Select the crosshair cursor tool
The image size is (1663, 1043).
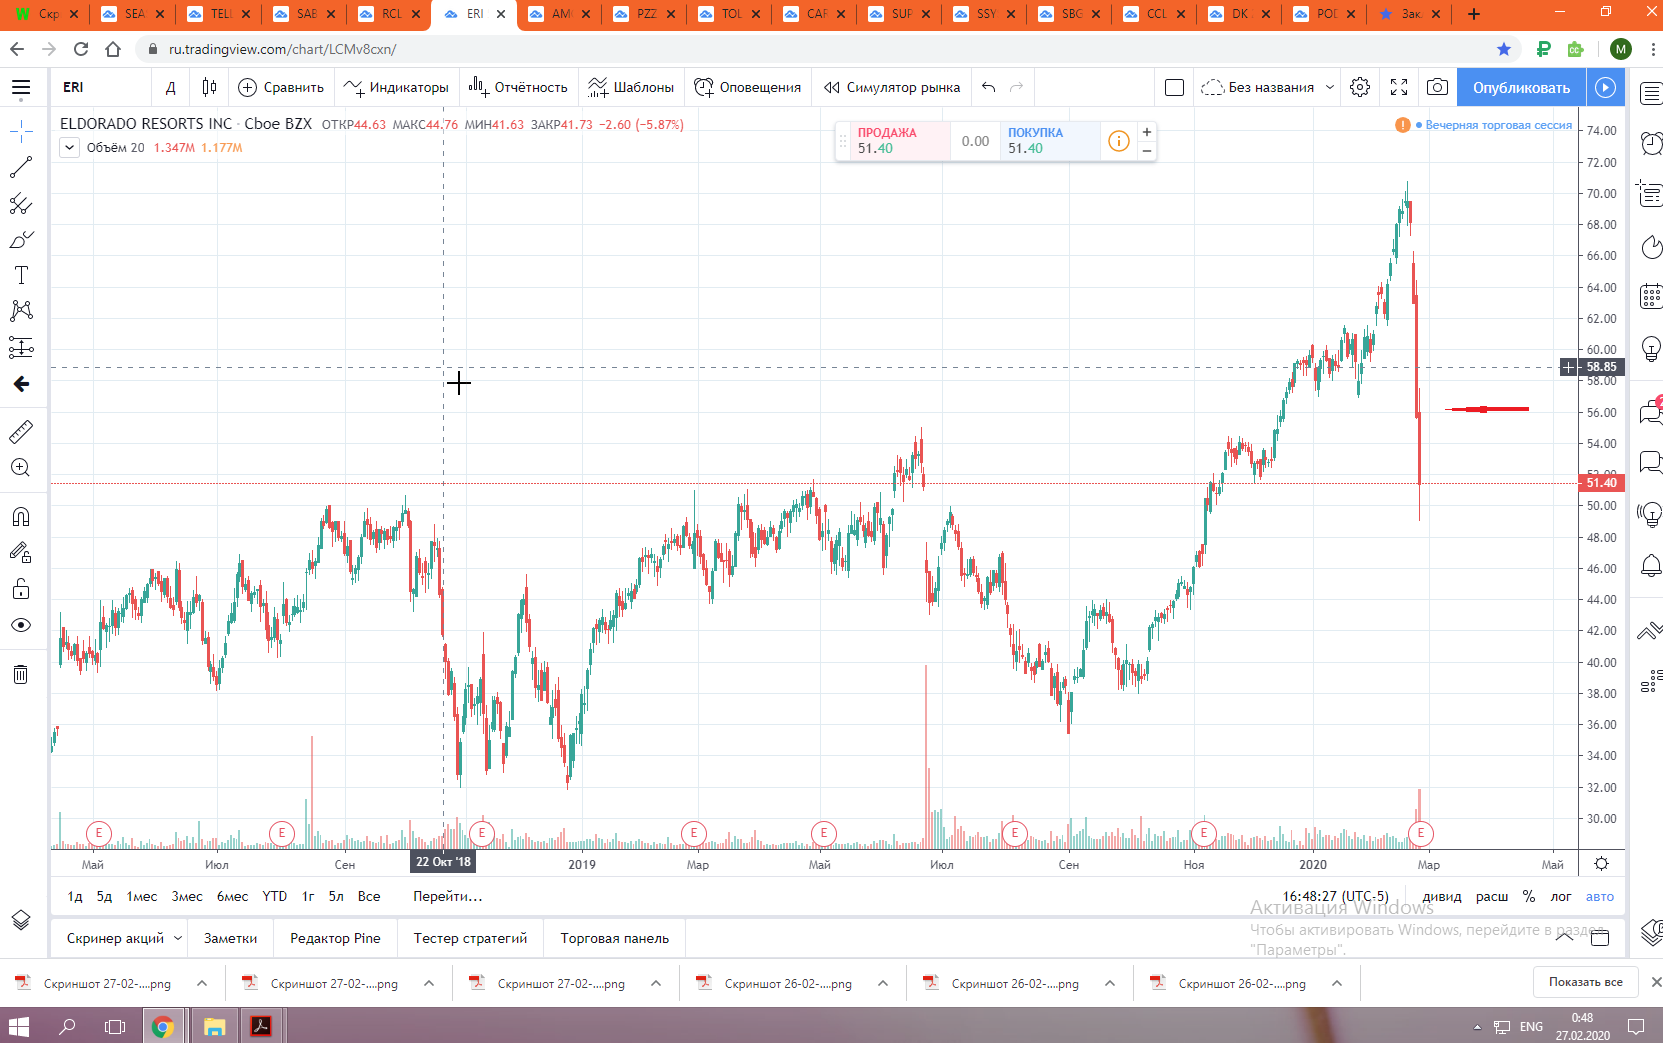coord(21,131)
